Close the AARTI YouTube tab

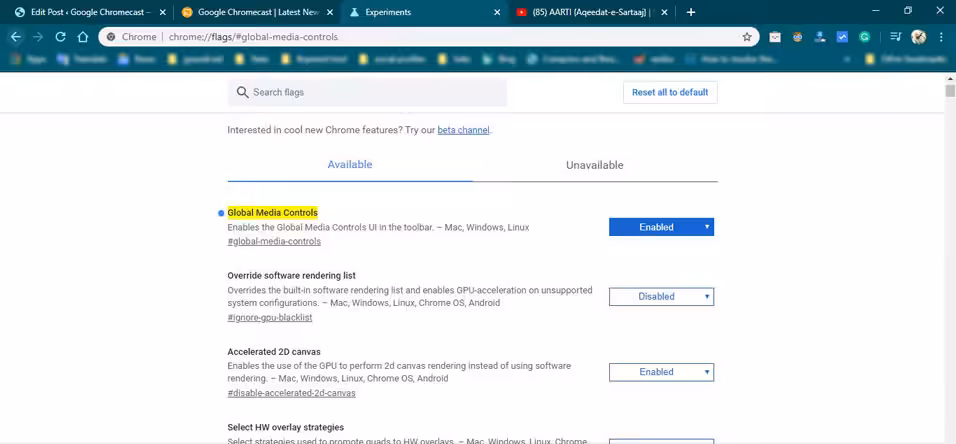pos(664,12)
